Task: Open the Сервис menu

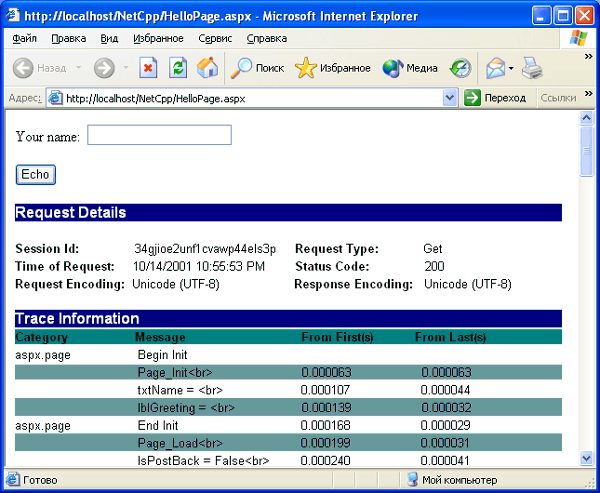Action: click(x=215, y=38)
